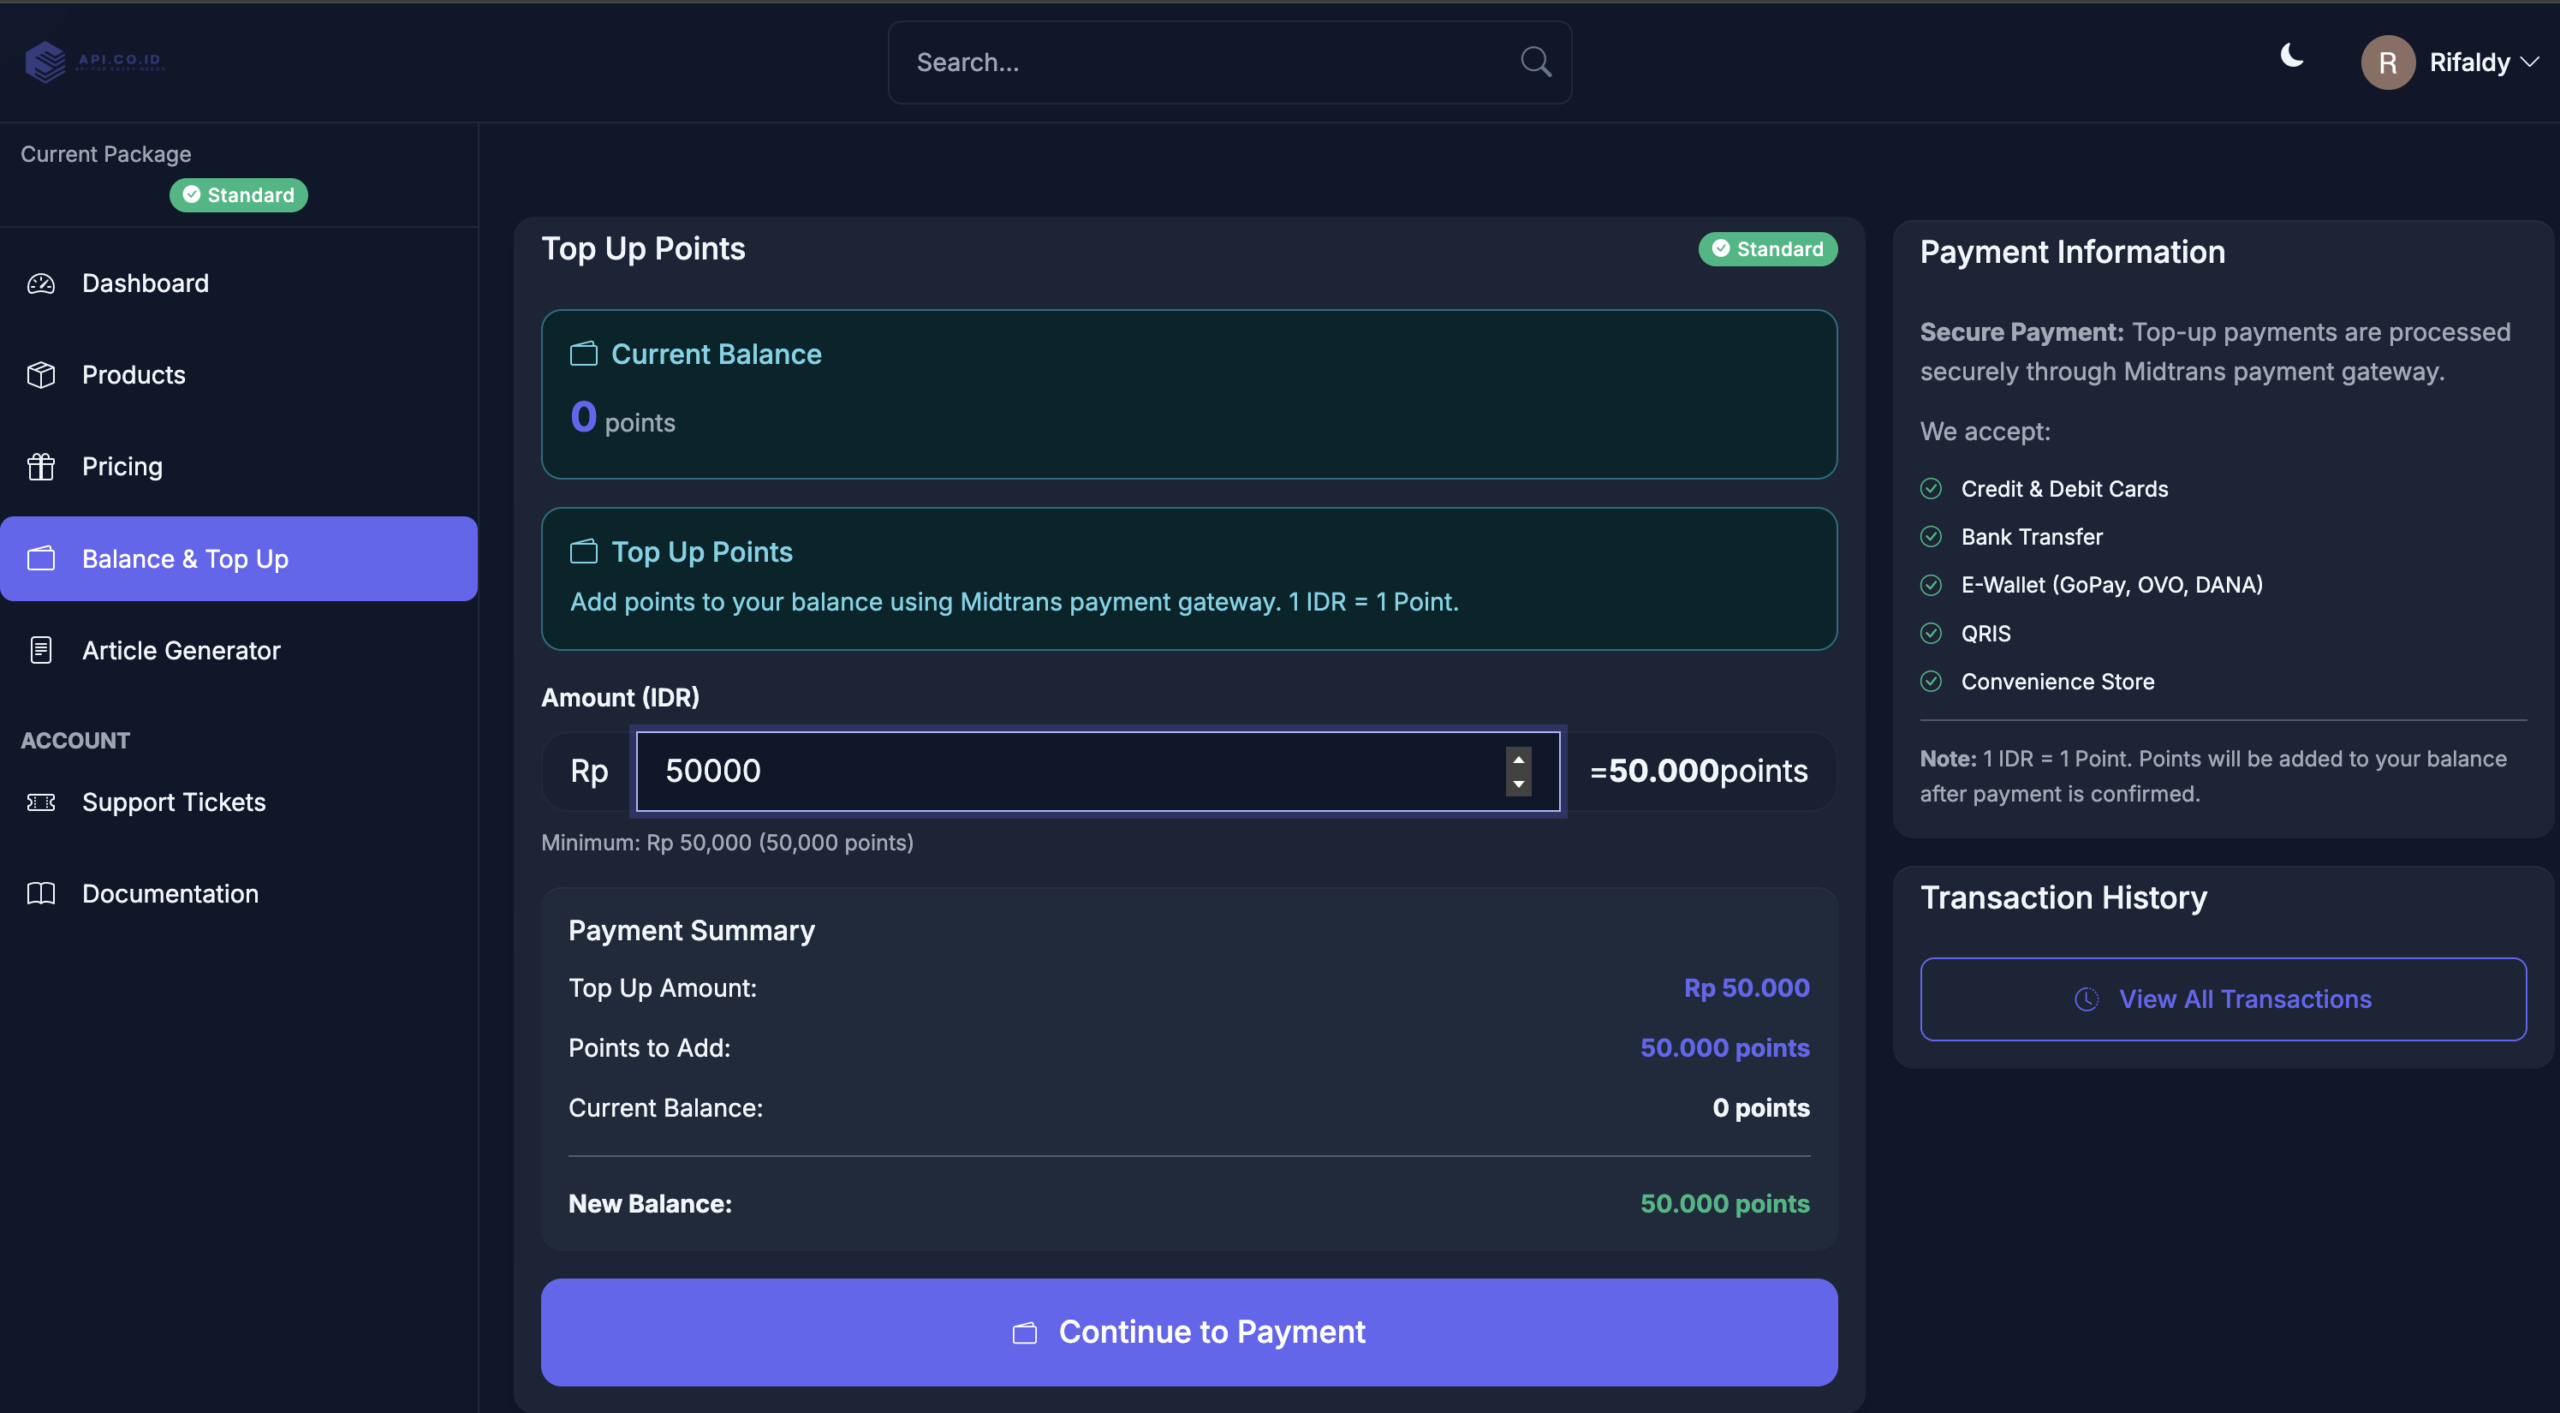Open Documentation via the book icon
Image resolution: width=2560 pixels, height=1413 pixels.
click(x=41, y=893)
